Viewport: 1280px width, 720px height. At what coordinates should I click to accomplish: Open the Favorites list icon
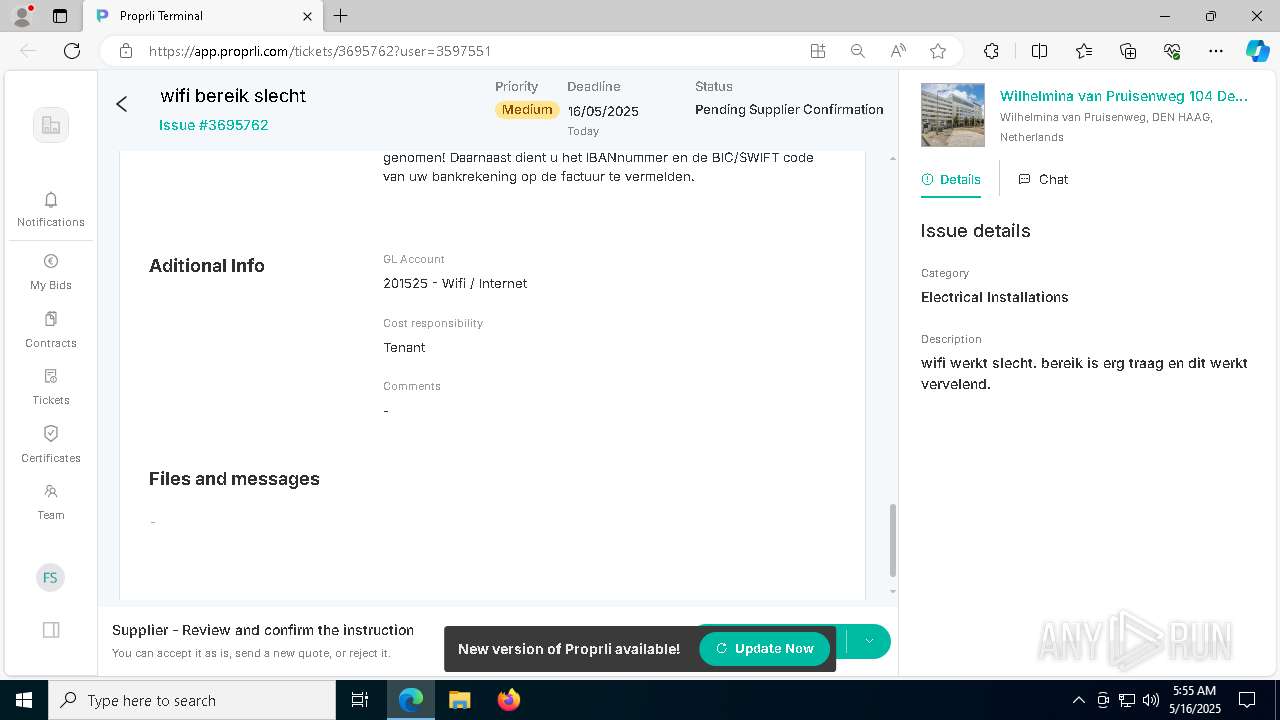[1084, 51]
